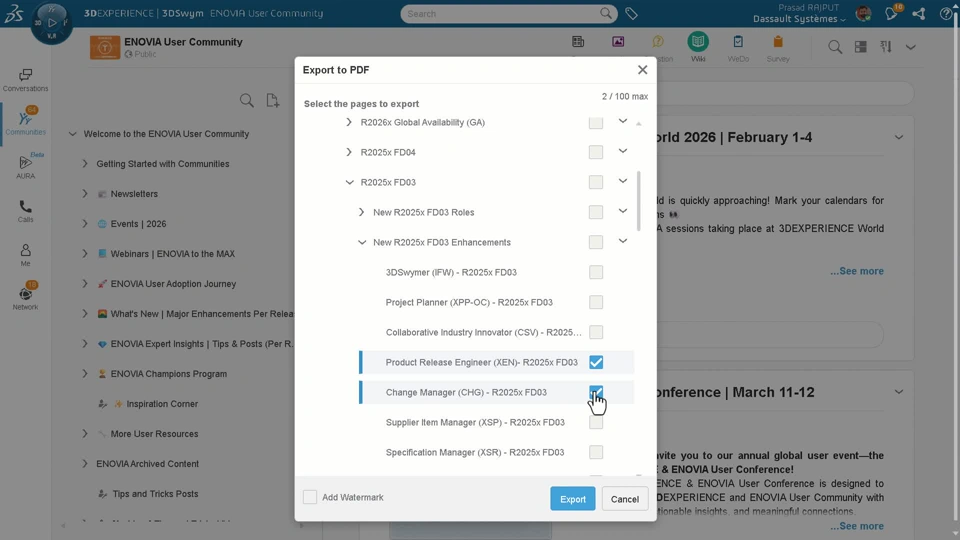960x540 pixels.
Task: Click See more under World 2026 post
Action: [x=857, y=271]
